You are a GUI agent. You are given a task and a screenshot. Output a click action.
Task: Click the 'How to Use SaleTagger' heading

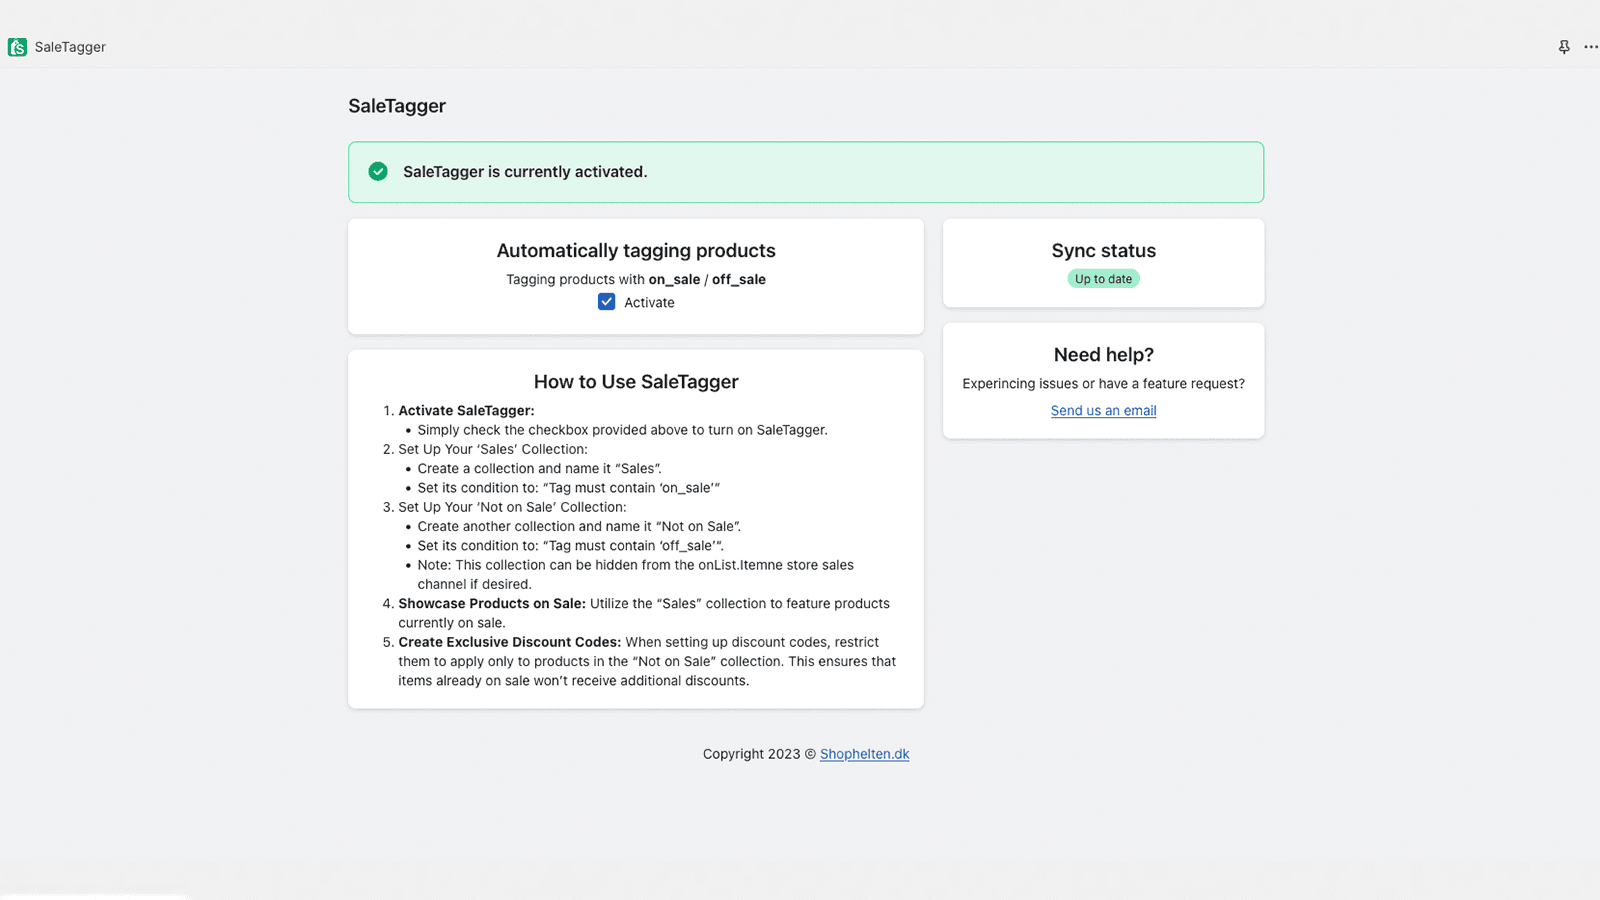(x=636, y=381)
